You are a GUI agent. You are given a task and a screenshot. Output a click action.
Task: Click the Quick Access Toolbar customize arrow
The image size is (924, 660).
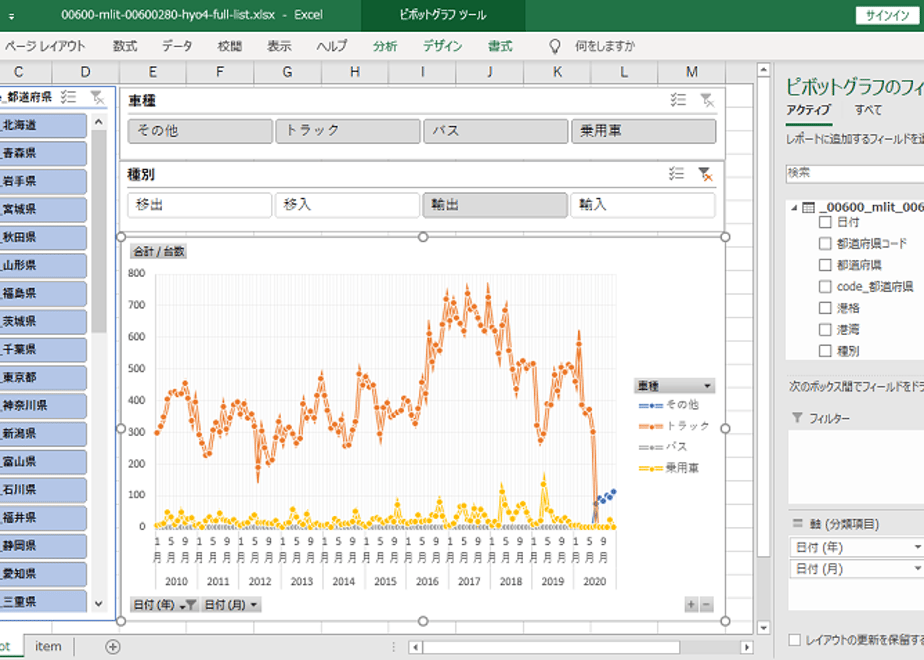[11, 16]
